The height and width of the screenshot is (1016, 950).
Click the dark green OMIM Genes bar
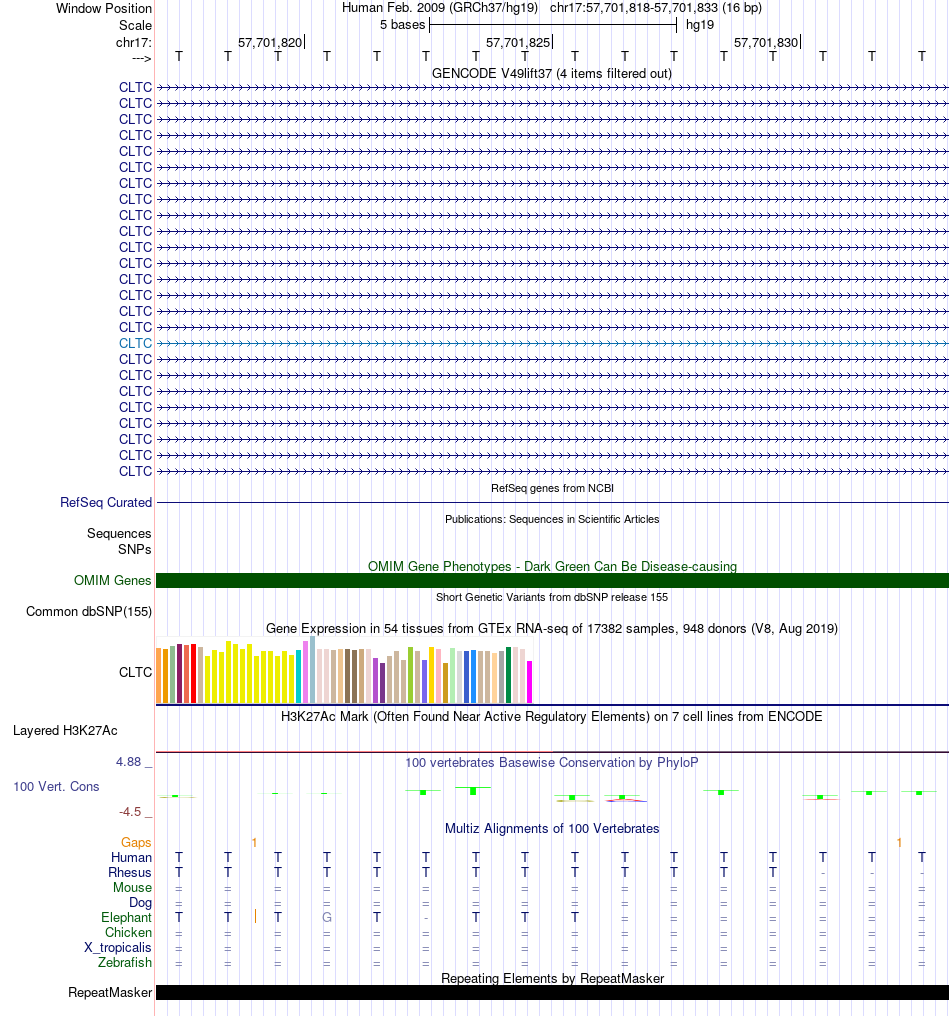552,581
